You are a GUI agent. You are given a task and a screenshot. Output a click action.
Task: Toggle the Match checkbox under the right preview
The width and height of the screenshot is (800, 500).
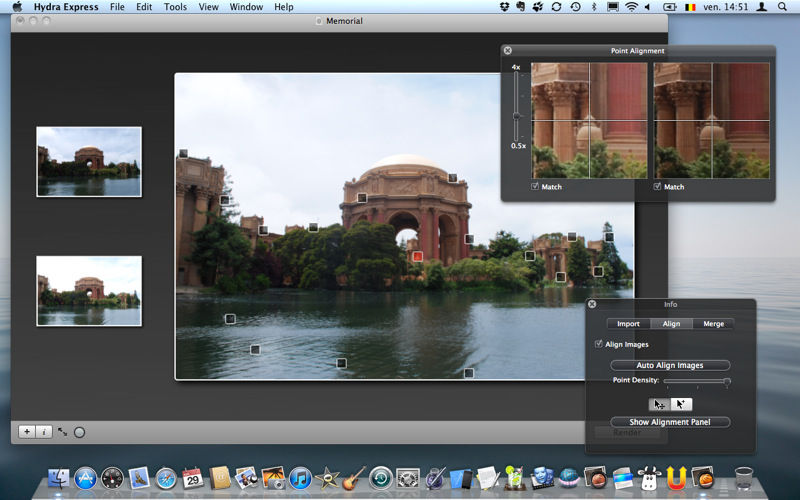(658, 187)
